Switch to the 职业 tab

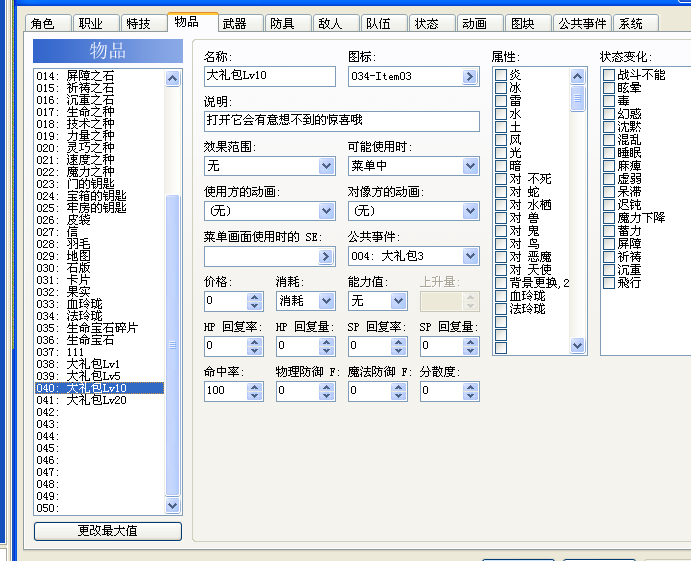[x=96, y=23]
